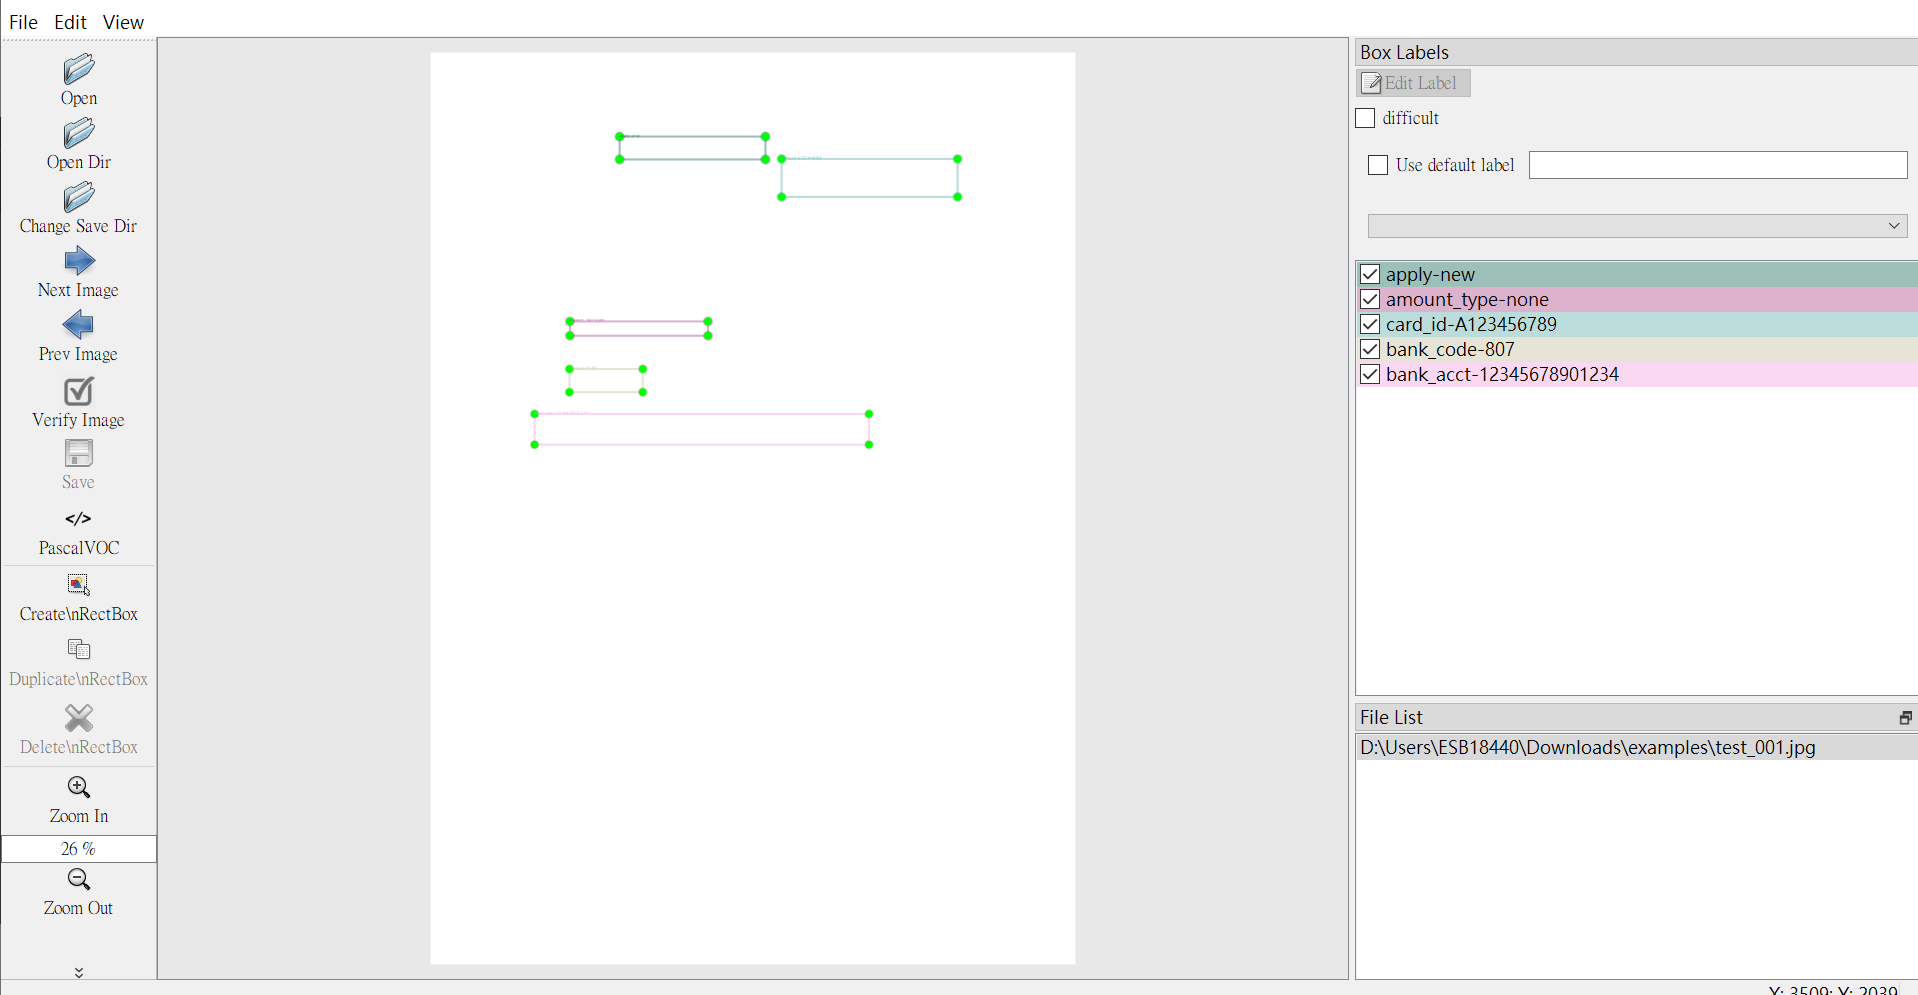Click the Duplicate RectBox icon
The image size is (1918, 995).
coord(79,650)
